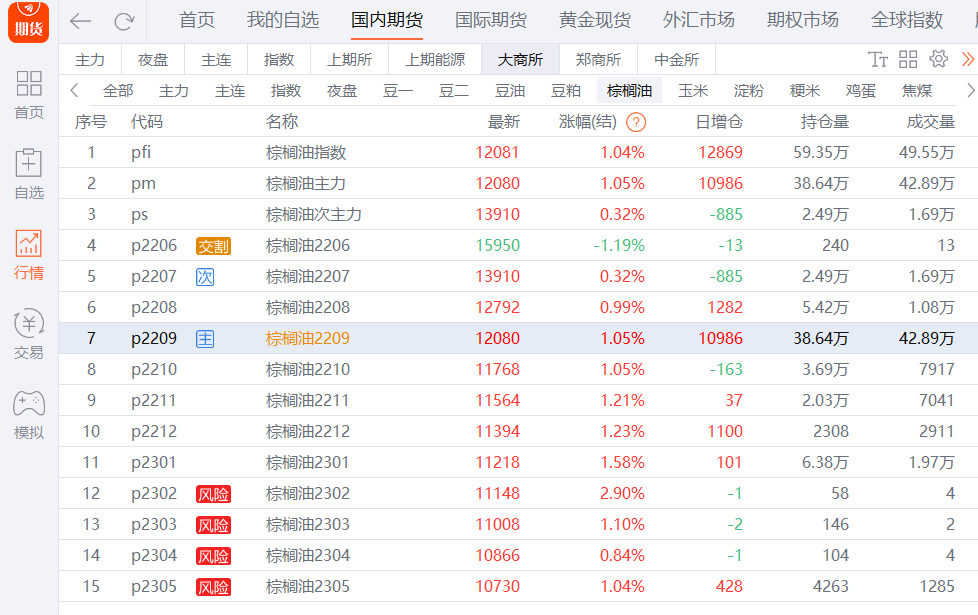The height and width of the screenshot is (615, 978).
Task: Open the grid layout view icon
Action: pos(906,59)
